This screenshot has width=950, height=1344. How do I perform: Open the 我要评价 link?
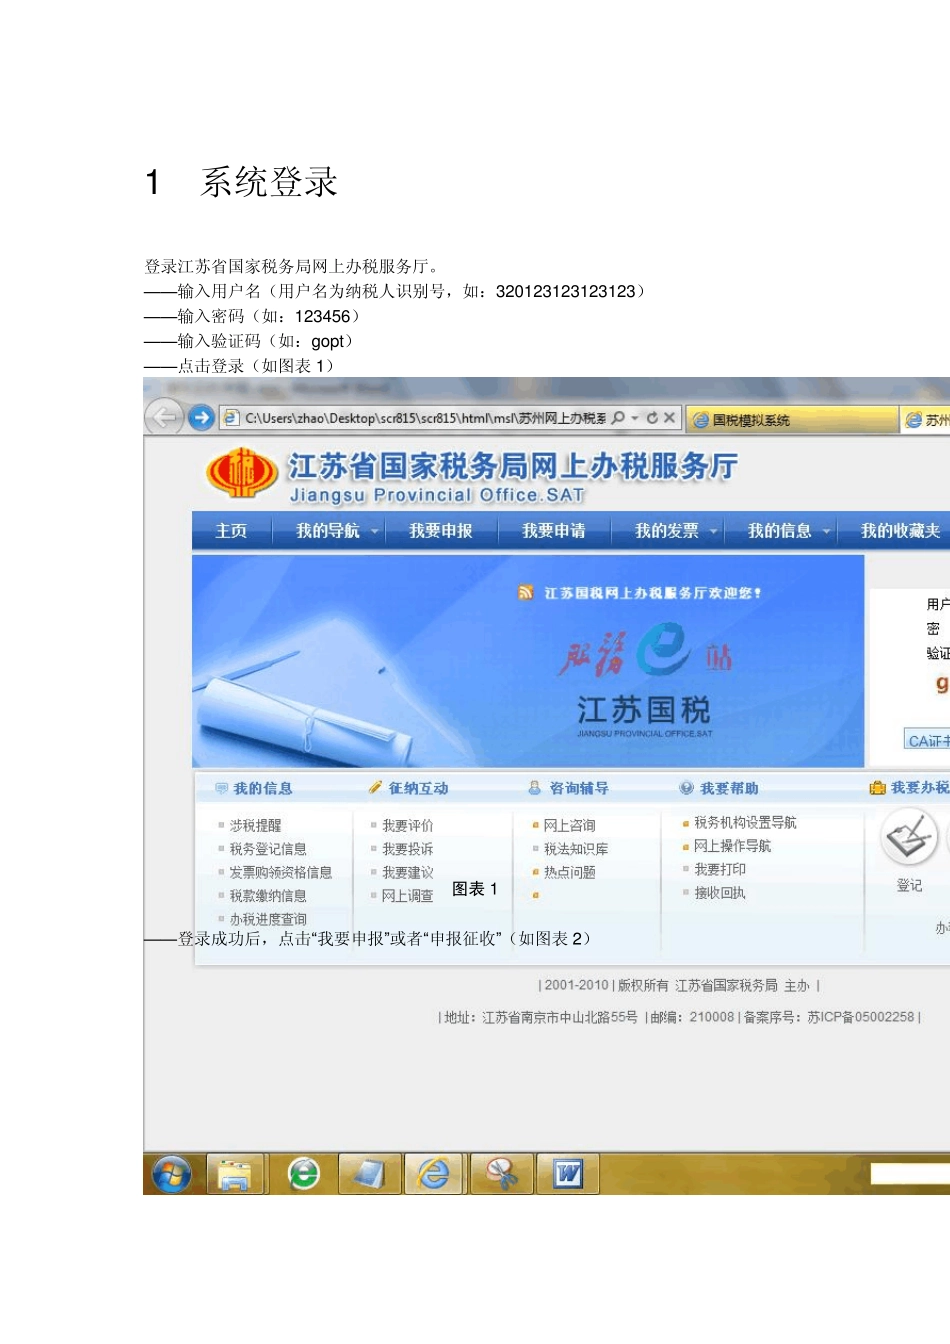(x=408, y=826)
